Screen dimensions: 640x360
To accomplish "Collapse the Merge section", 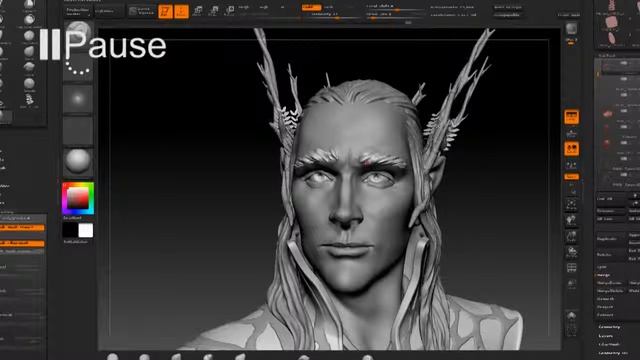I will click(604, 275).
